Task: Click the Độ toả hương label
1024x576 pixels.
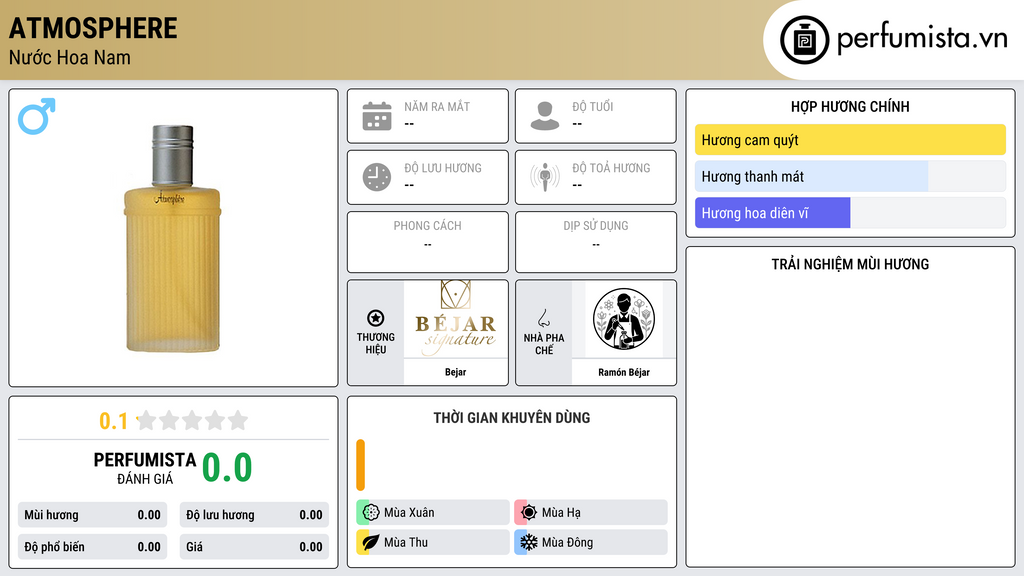Action: click(611, 168)
